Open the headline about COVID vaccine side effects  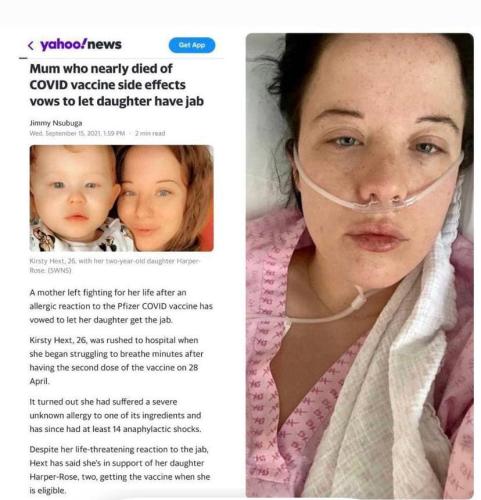coord(117,85)
